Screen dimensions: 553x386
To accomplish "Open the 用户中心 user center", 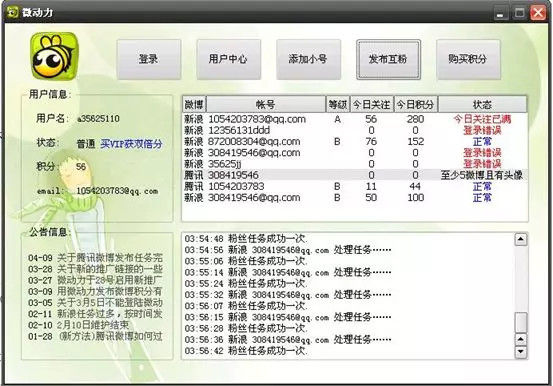I will (x=229, y=59).
